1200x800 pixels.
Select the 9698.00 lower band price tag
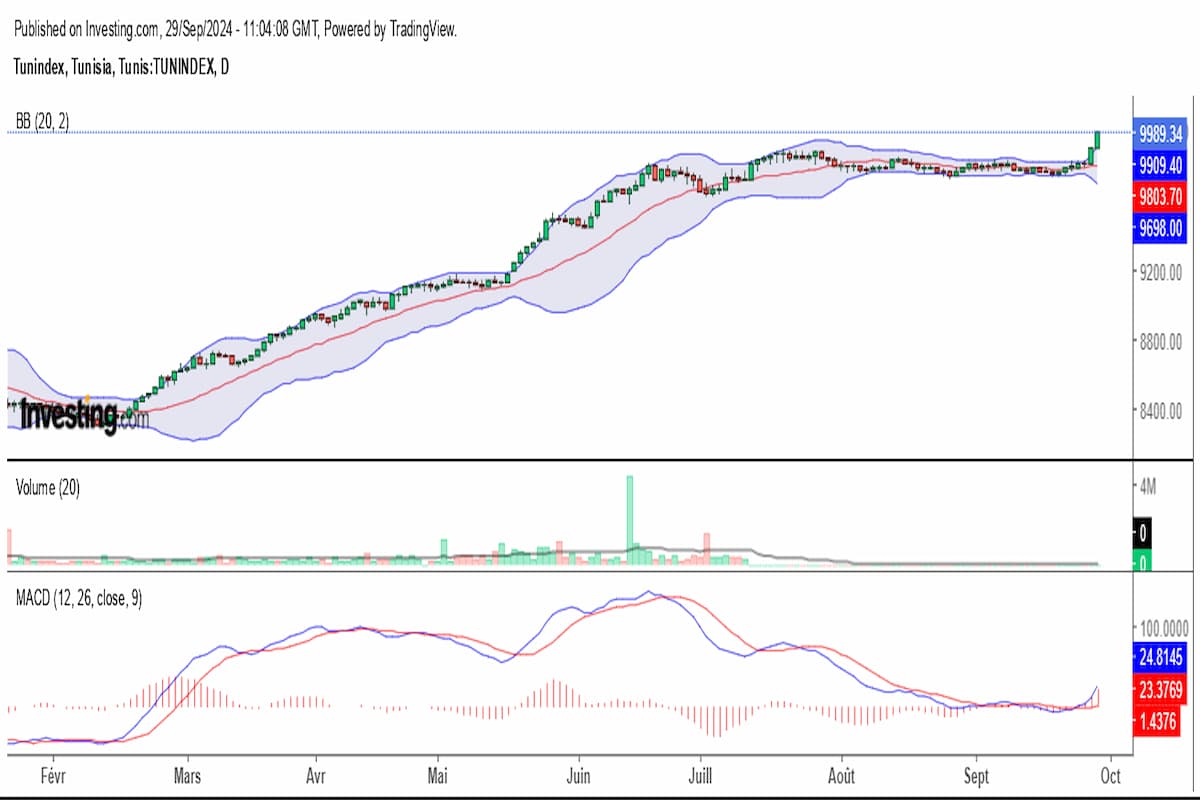coord(1160,228)
